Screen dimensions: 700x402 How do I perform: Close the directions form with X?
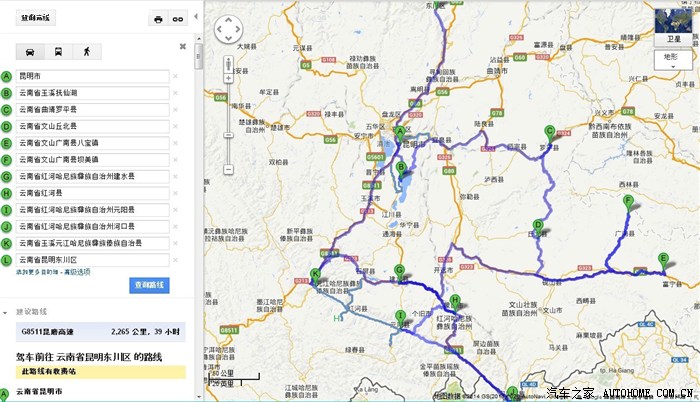point(182,46)
